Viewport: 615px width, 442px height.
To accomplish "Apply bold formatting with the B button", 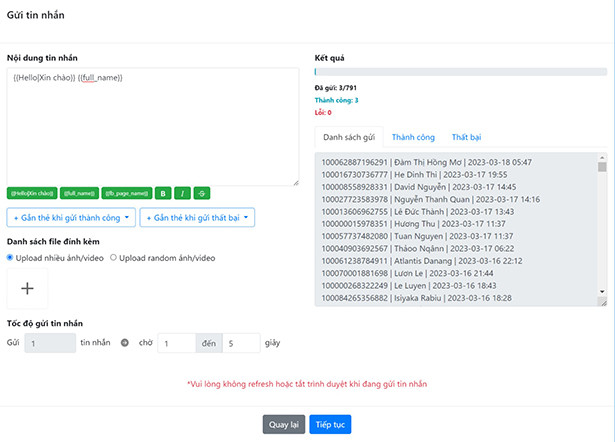I will tap(163, 193).
